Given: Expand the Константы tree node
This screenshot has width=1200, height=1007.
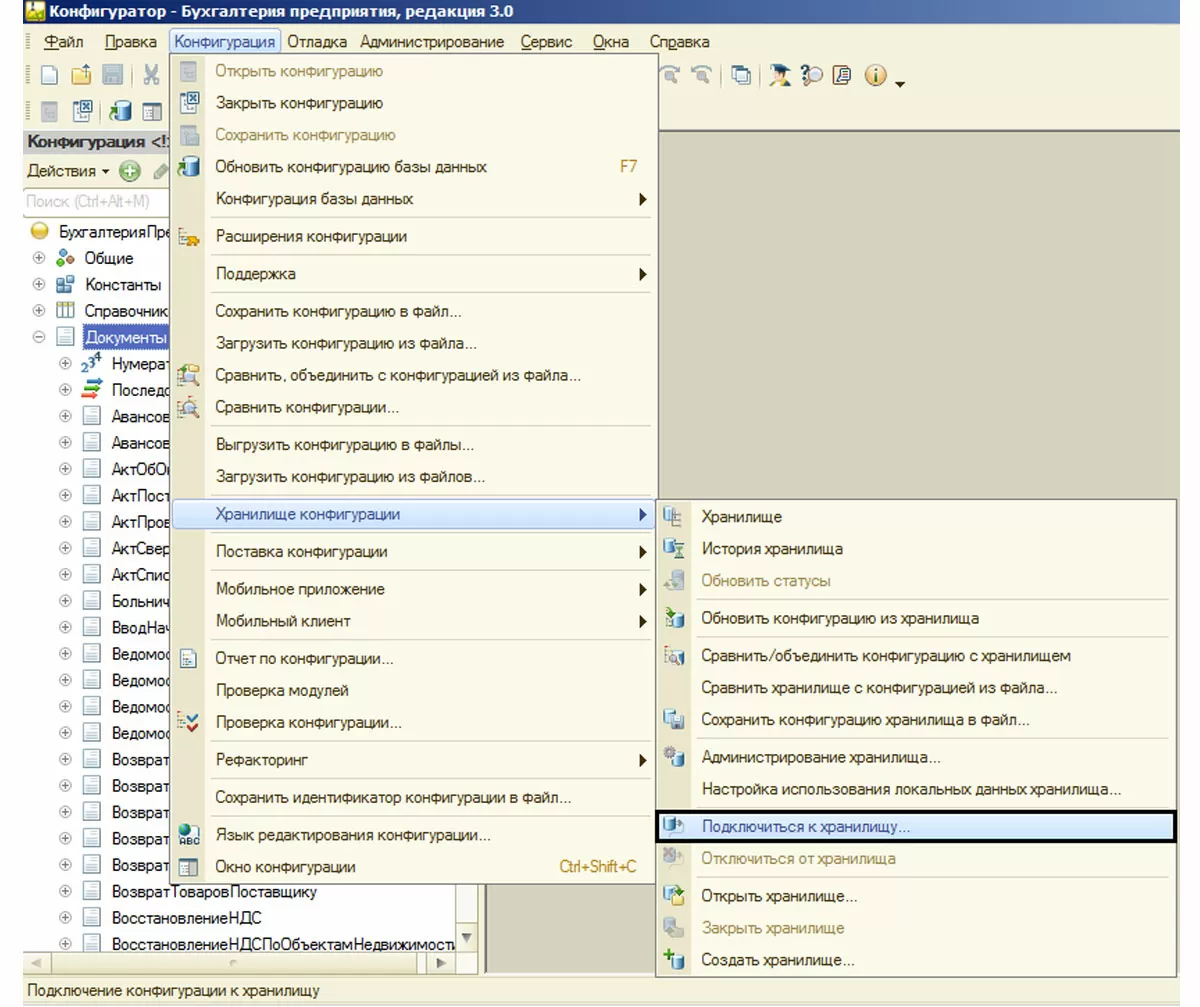Looking at the screenshot, I should [x=39, y=284].
